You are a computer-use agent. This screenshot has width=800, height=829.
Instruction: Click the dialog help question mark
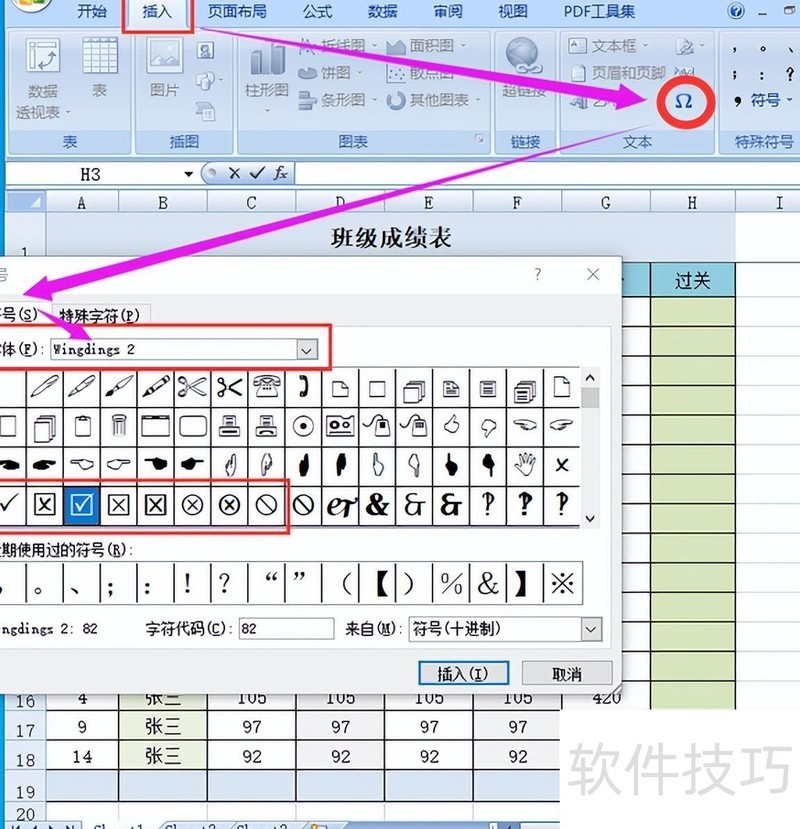pos(538,274)
